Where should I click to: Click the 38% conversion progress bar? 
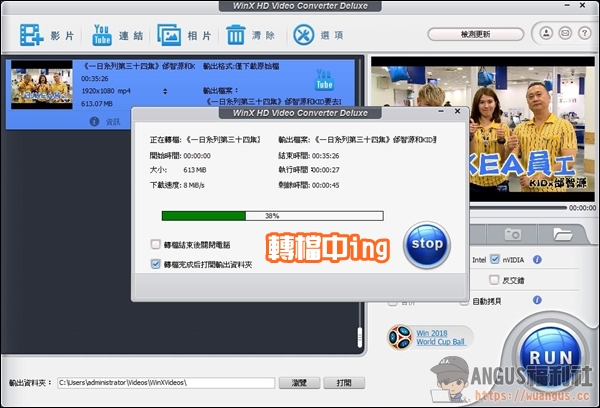coord(272,216)
